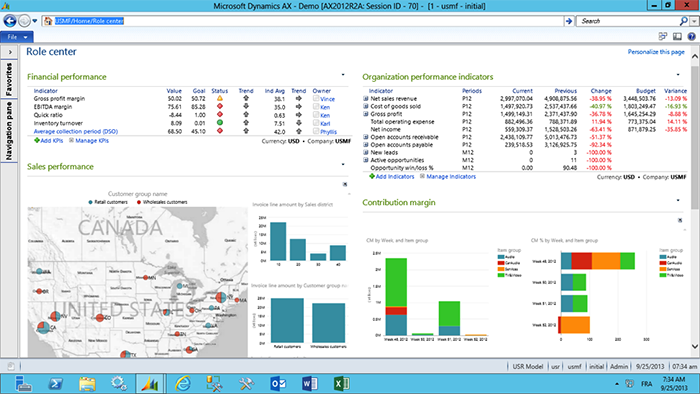Open Contribution margin web part menu arrow
This screenshot has height=394, width=700.
(678, 200)
